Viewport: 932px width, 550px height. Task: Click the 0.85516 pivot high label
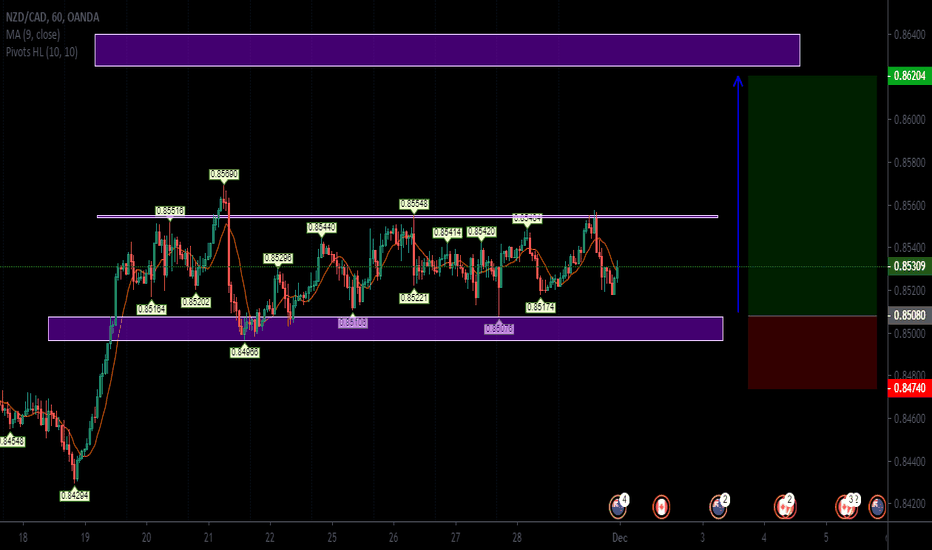169,211
